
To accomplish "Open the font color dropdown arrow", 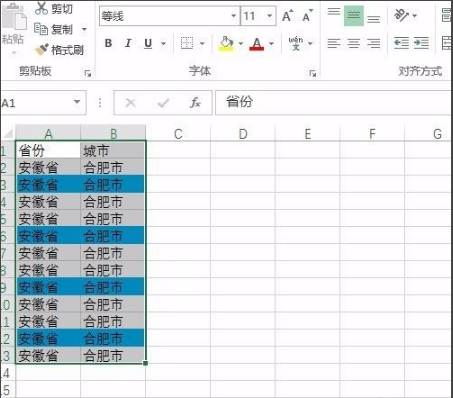I will click(x=271, y=44).
